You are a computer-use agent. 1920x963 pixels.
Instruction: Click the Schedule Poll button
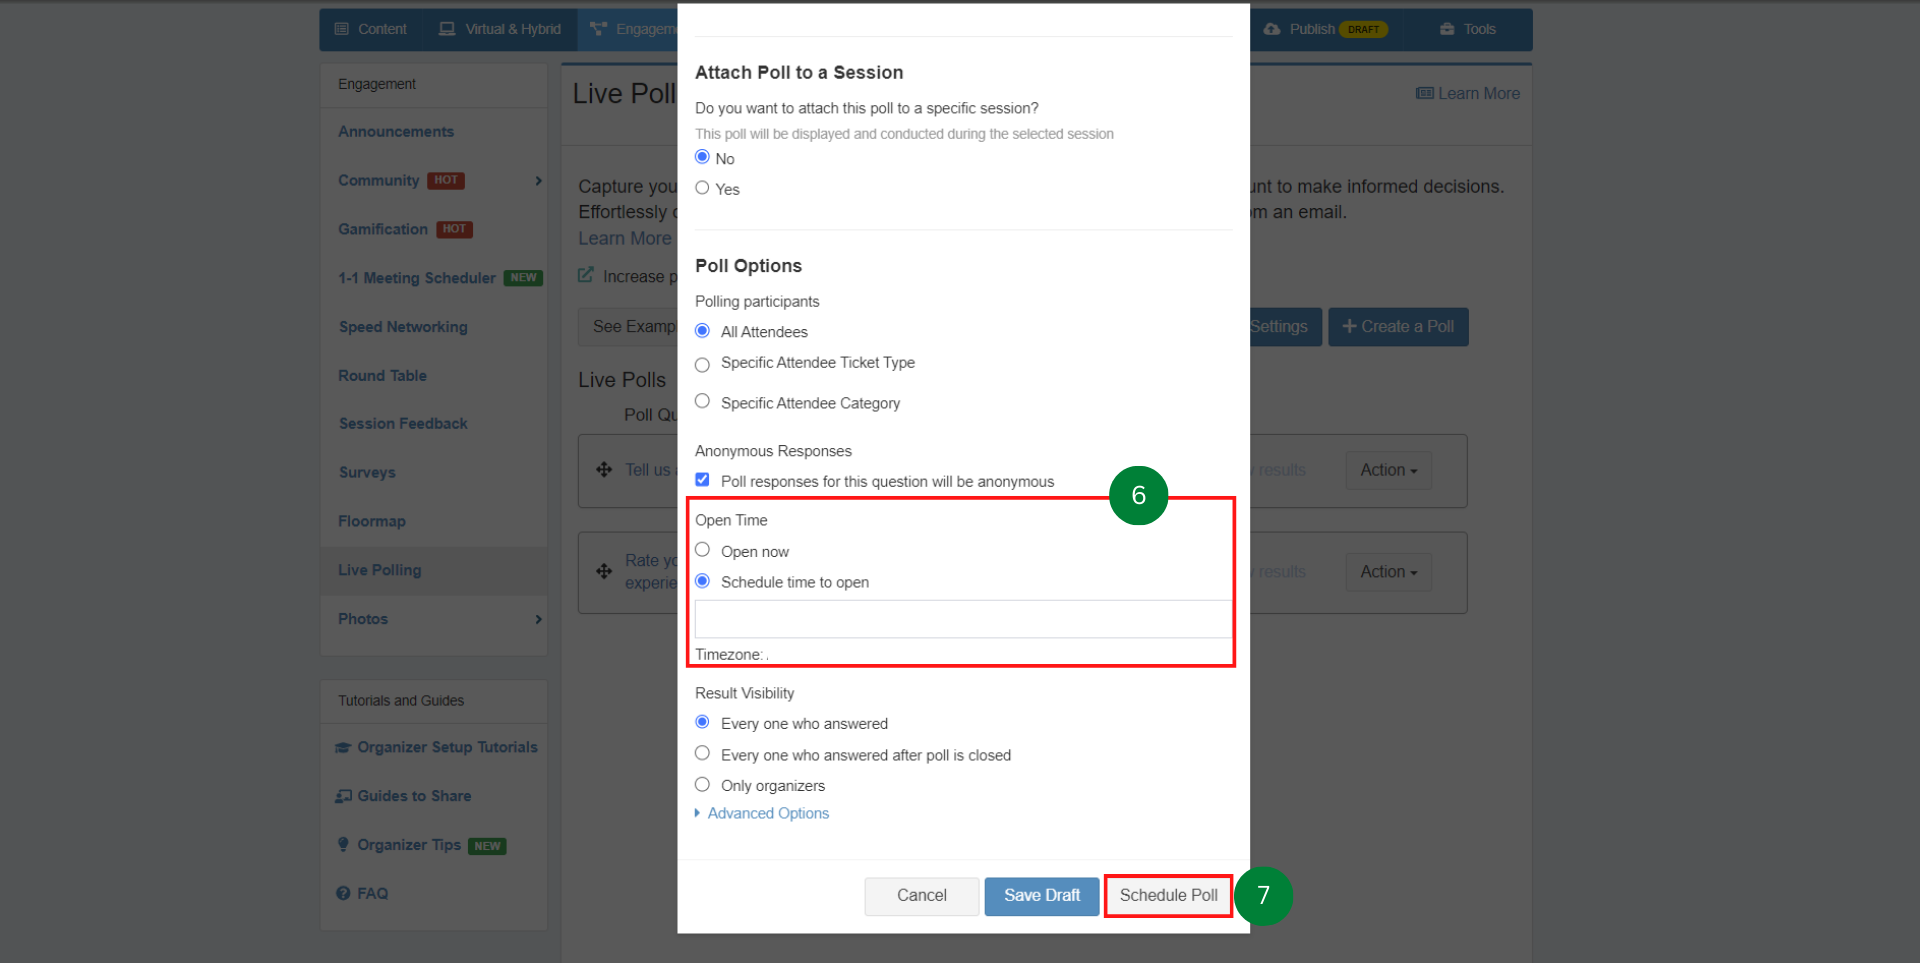coord(1168,896)
